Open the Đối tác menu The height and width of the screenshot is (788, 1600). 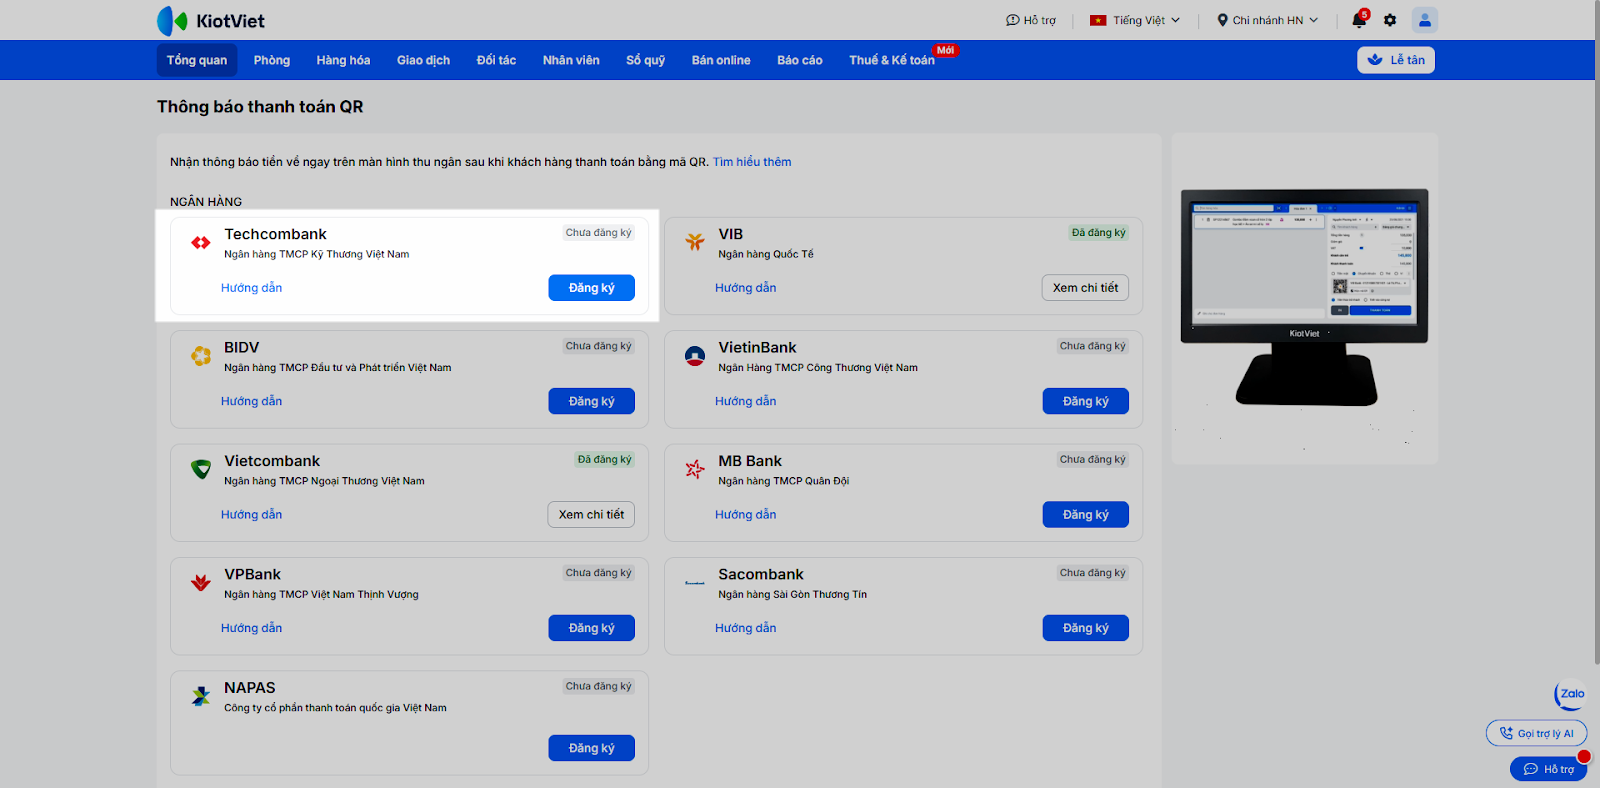point(496,60)
